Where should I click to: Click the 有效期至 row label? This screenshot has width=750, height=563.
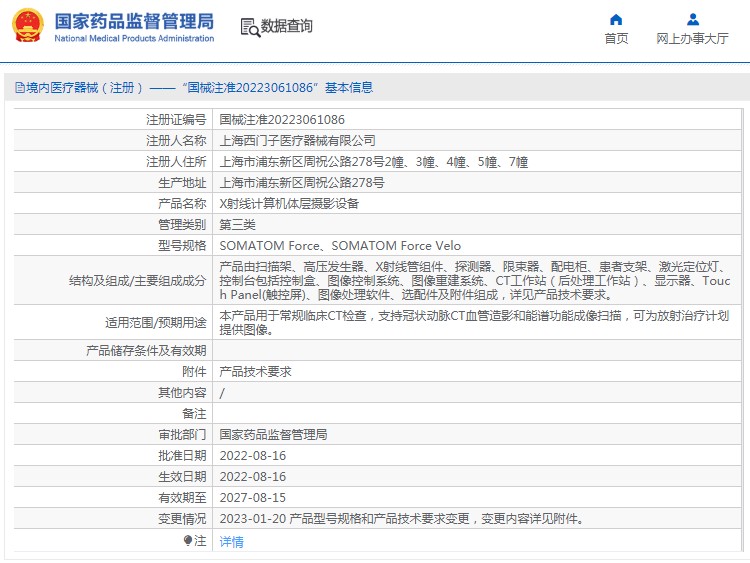[x=182, y=497]
